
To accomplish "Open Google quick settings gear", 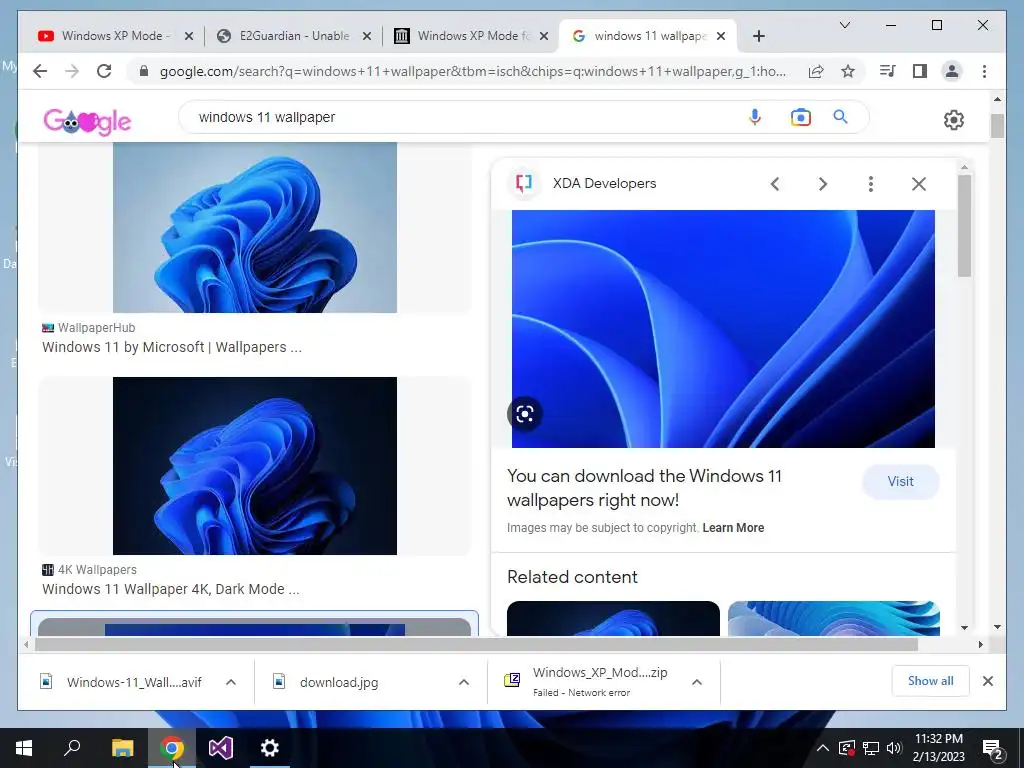I will click(x=953, y=120).
